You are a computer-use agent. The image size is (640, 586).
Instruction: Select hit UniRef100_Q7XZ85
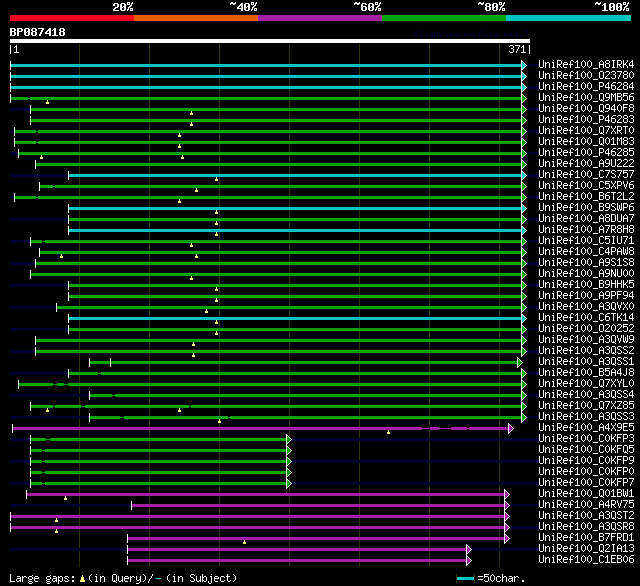[586, 406]
